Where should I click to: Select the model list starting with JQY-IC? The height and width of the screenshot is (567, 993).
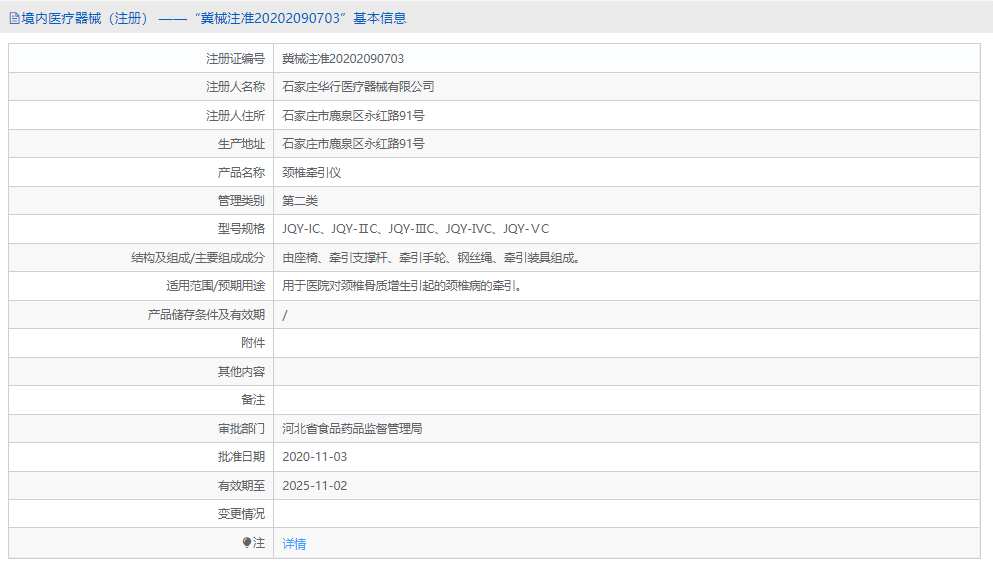(x=415, y=229)
